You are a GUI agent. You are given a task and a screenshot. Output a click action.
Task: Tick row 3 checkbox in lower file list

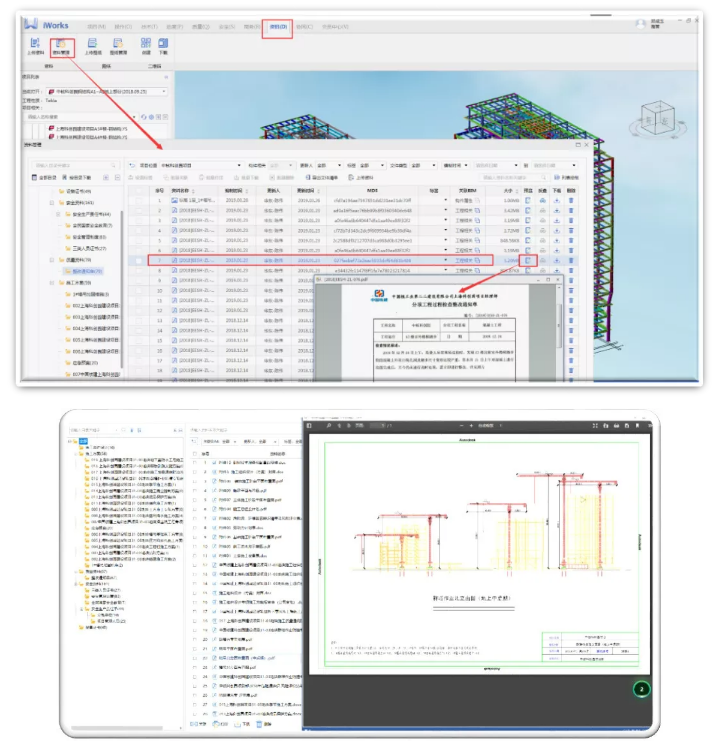pos(194,481)
